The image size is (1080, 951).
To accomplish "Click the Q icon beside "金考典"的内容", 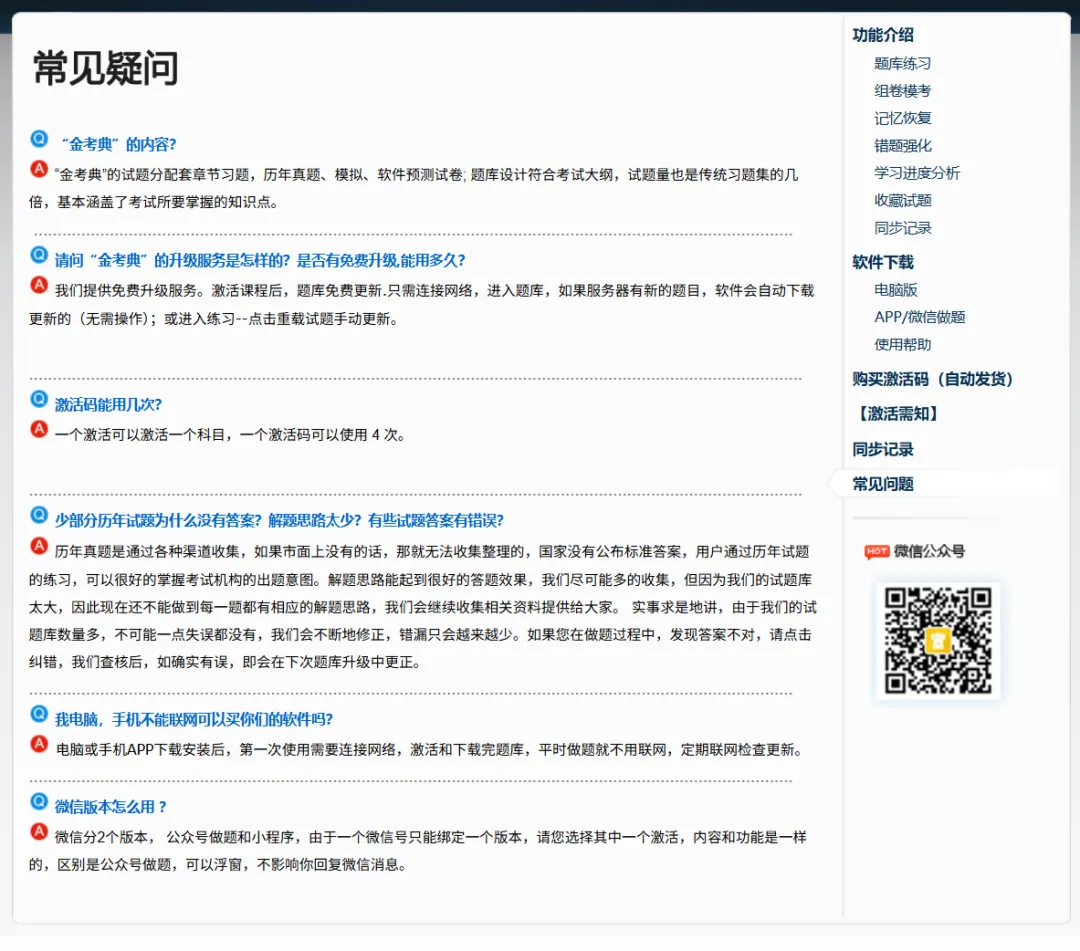I will click(x=39, y=138).
